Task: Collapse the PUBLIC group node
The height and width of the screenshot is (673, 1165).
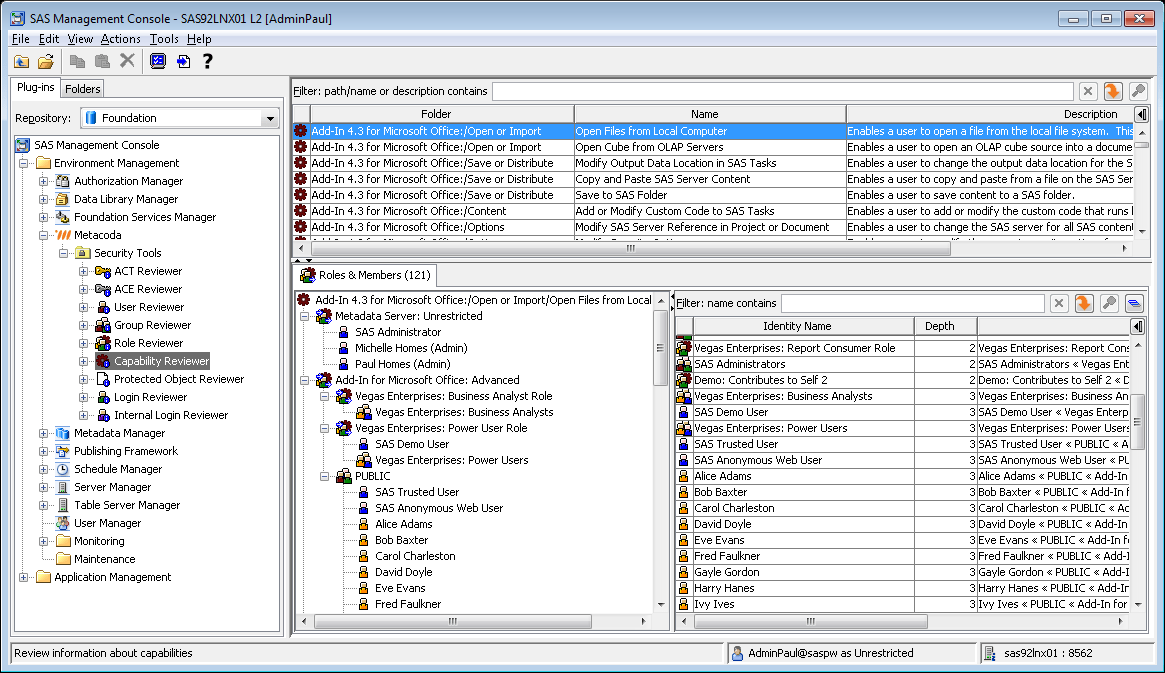Action: 324,476
